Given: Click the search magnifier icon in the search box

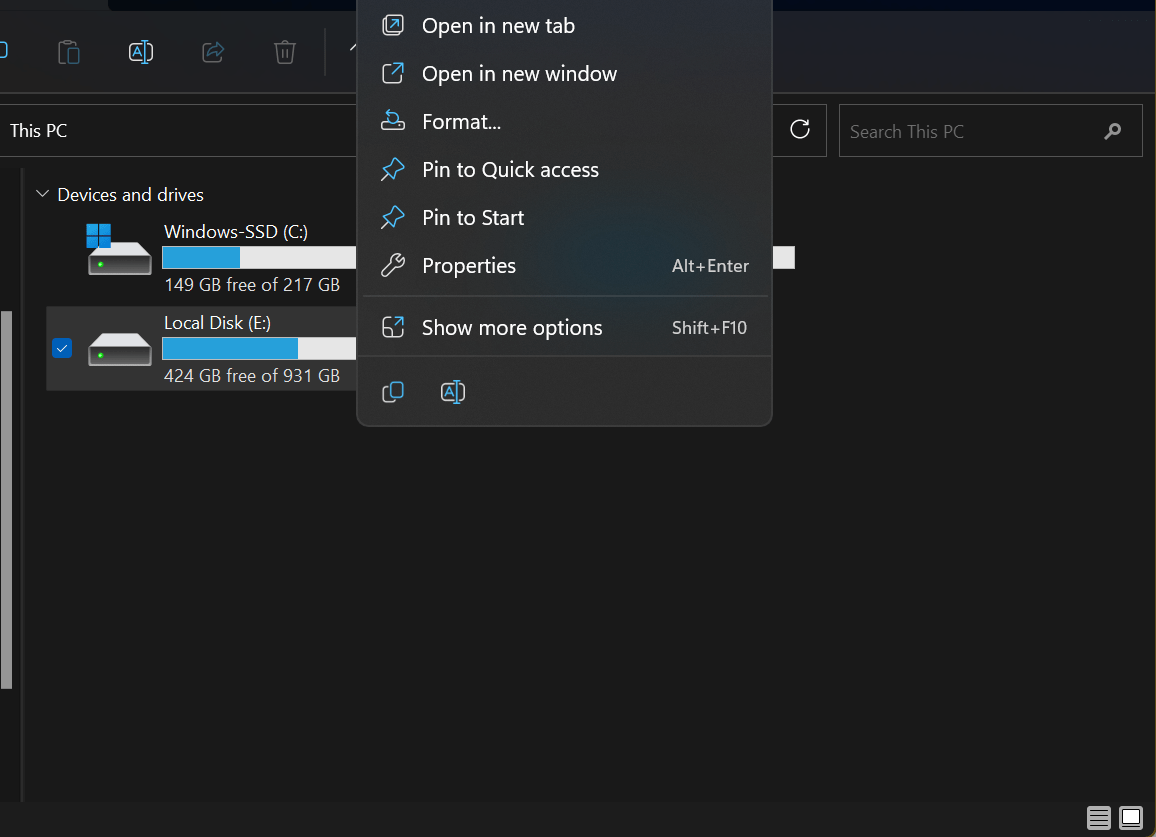Looking at the screenshot, I should click(x=1113, y=130).
